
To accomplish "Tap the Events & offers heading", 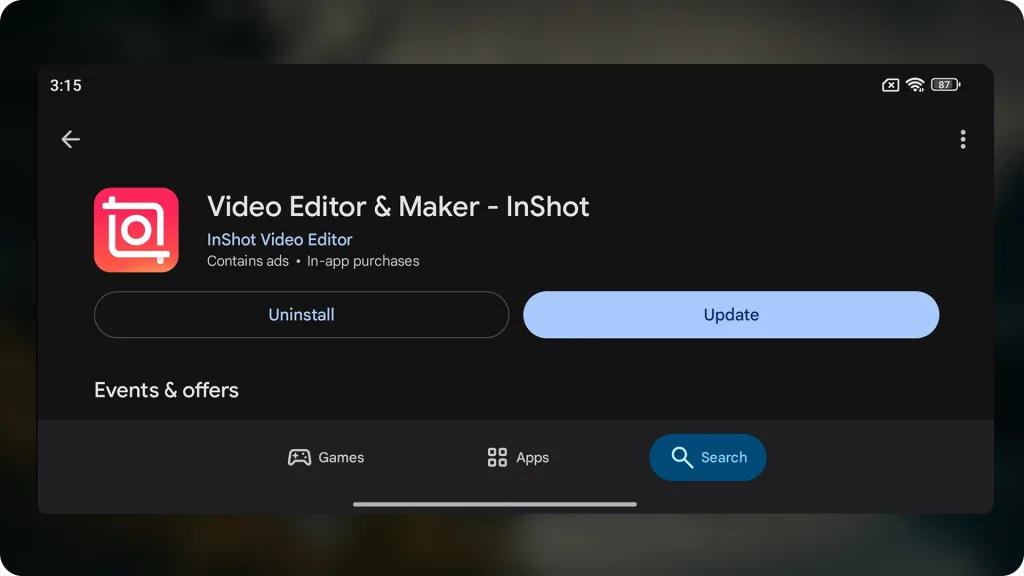I will [166, 390].
